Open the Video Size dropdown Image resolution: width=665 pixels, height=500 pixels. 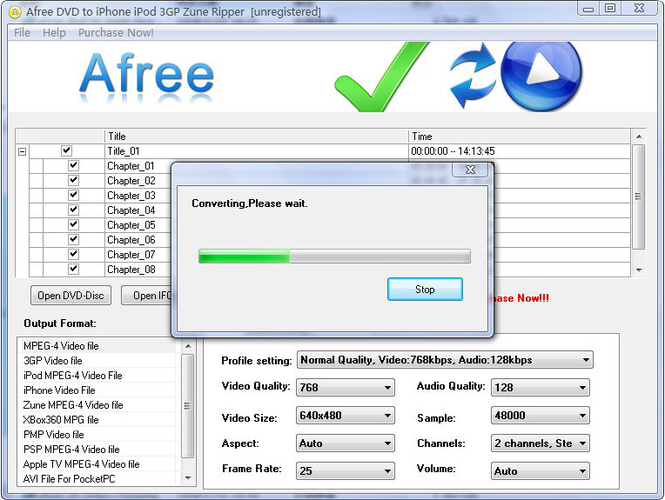pos(345,415)
